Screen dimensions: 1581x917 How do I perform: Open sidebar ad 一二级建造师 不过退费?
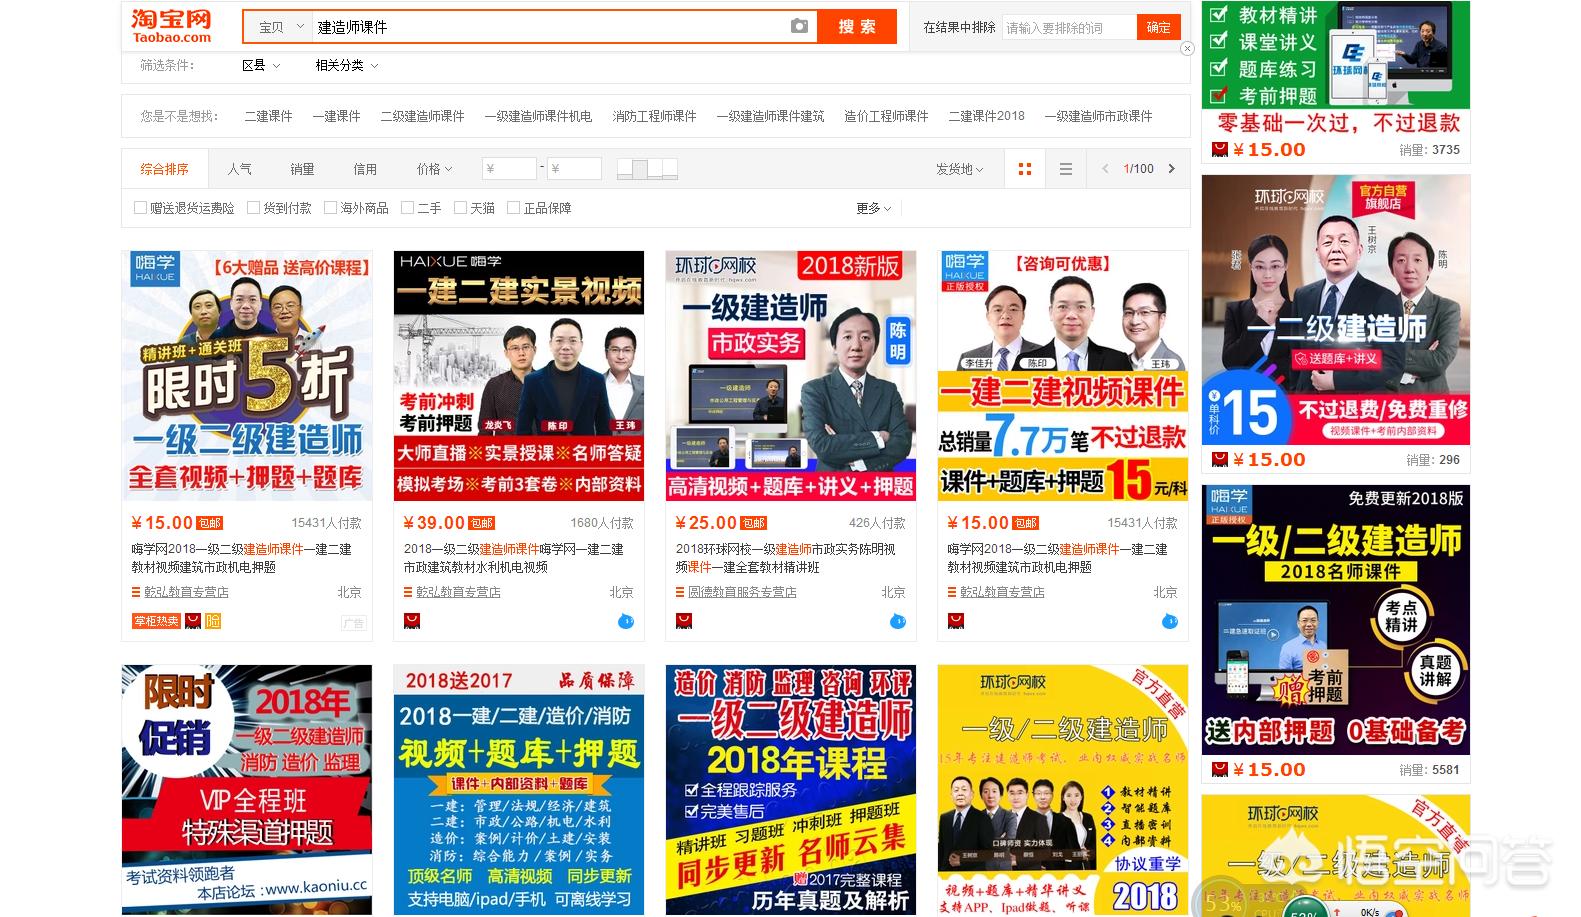pyautogui.click(x=1336, y=310)
